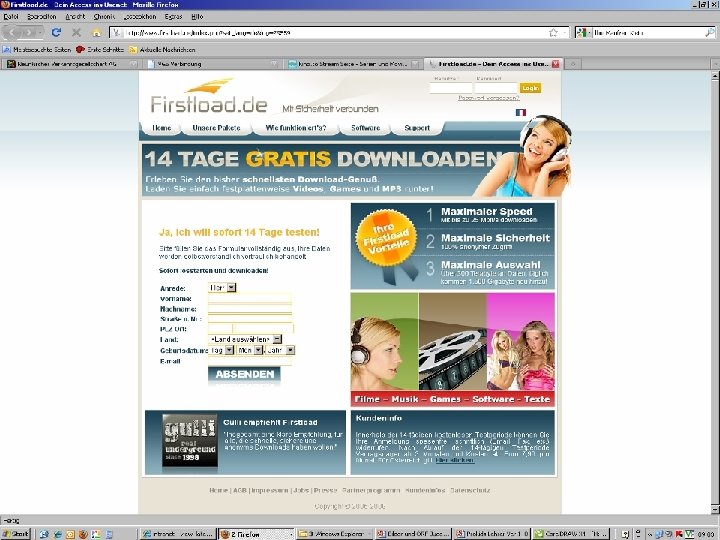
Task: Click the Vorname input field
Action: point(250,298)
